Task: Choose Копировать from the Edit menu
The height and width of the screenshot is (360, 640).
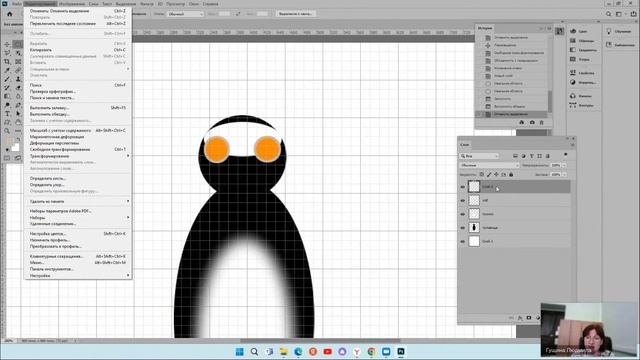Action: point(78,50)
